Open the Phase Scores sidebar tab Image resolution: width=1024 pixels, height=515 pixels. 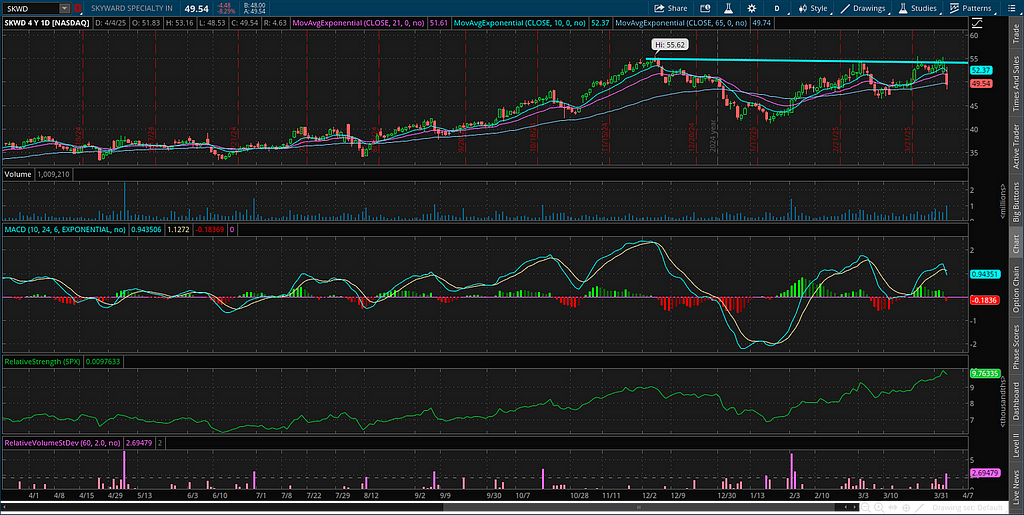pyautogui.click(x=1016, y=348)
